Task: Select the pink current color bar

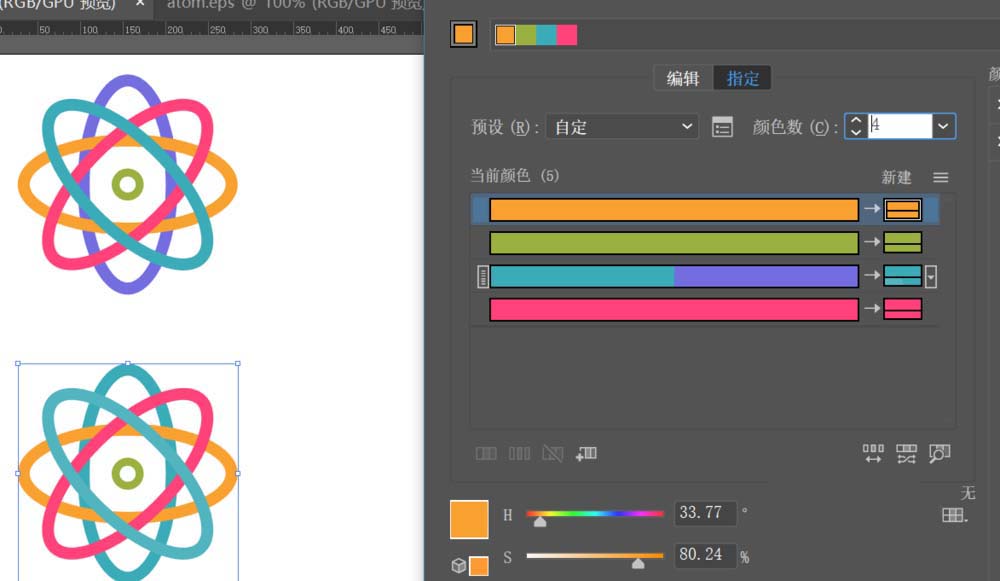Action: click(673, 309)
